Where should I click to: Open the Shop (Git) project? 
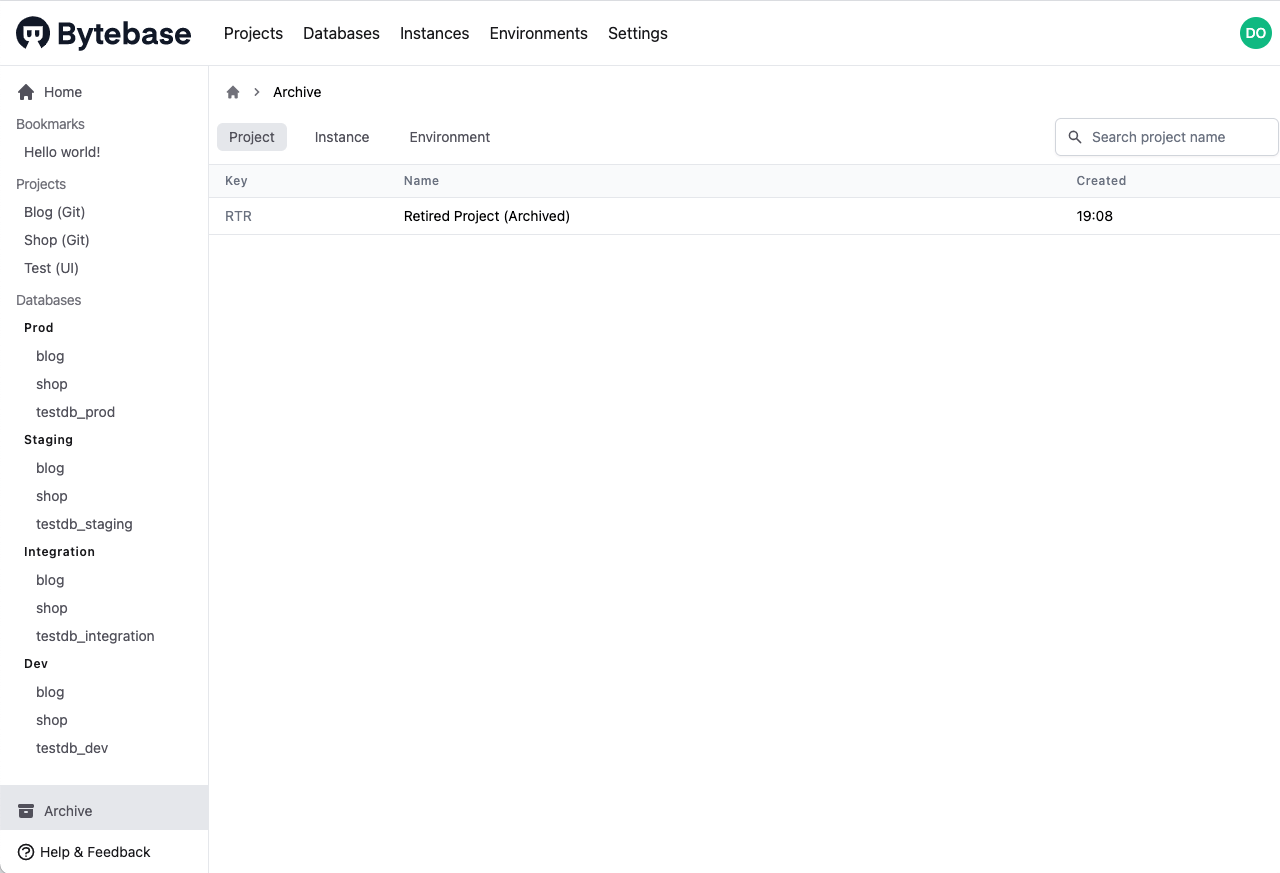click(x=56, y=240)
